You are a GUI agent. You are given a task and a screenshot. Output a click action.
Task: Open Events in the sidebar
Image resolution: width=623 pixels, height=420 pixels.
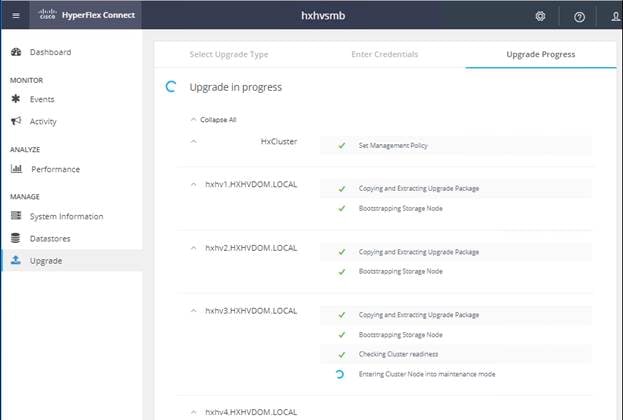(x=42, y=99)
